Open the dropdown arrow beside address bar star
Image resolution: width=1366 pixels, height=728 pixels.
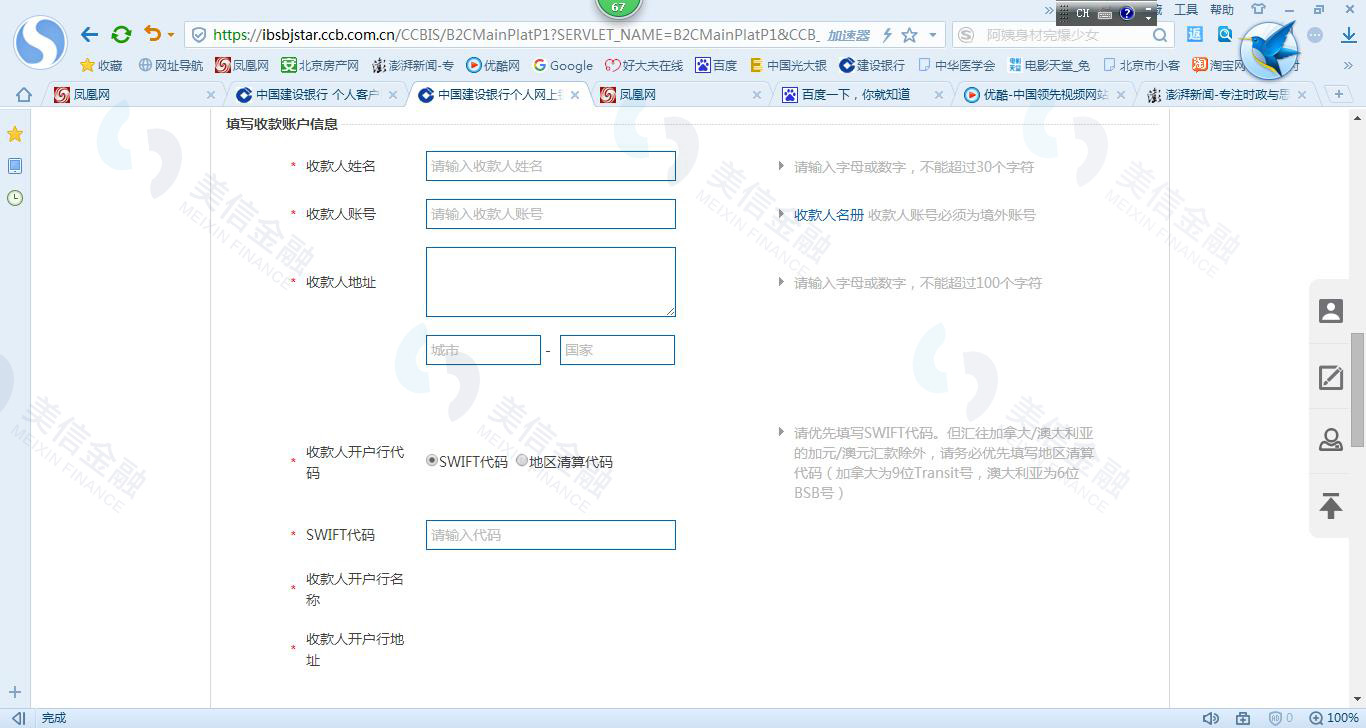coord(933,35)
